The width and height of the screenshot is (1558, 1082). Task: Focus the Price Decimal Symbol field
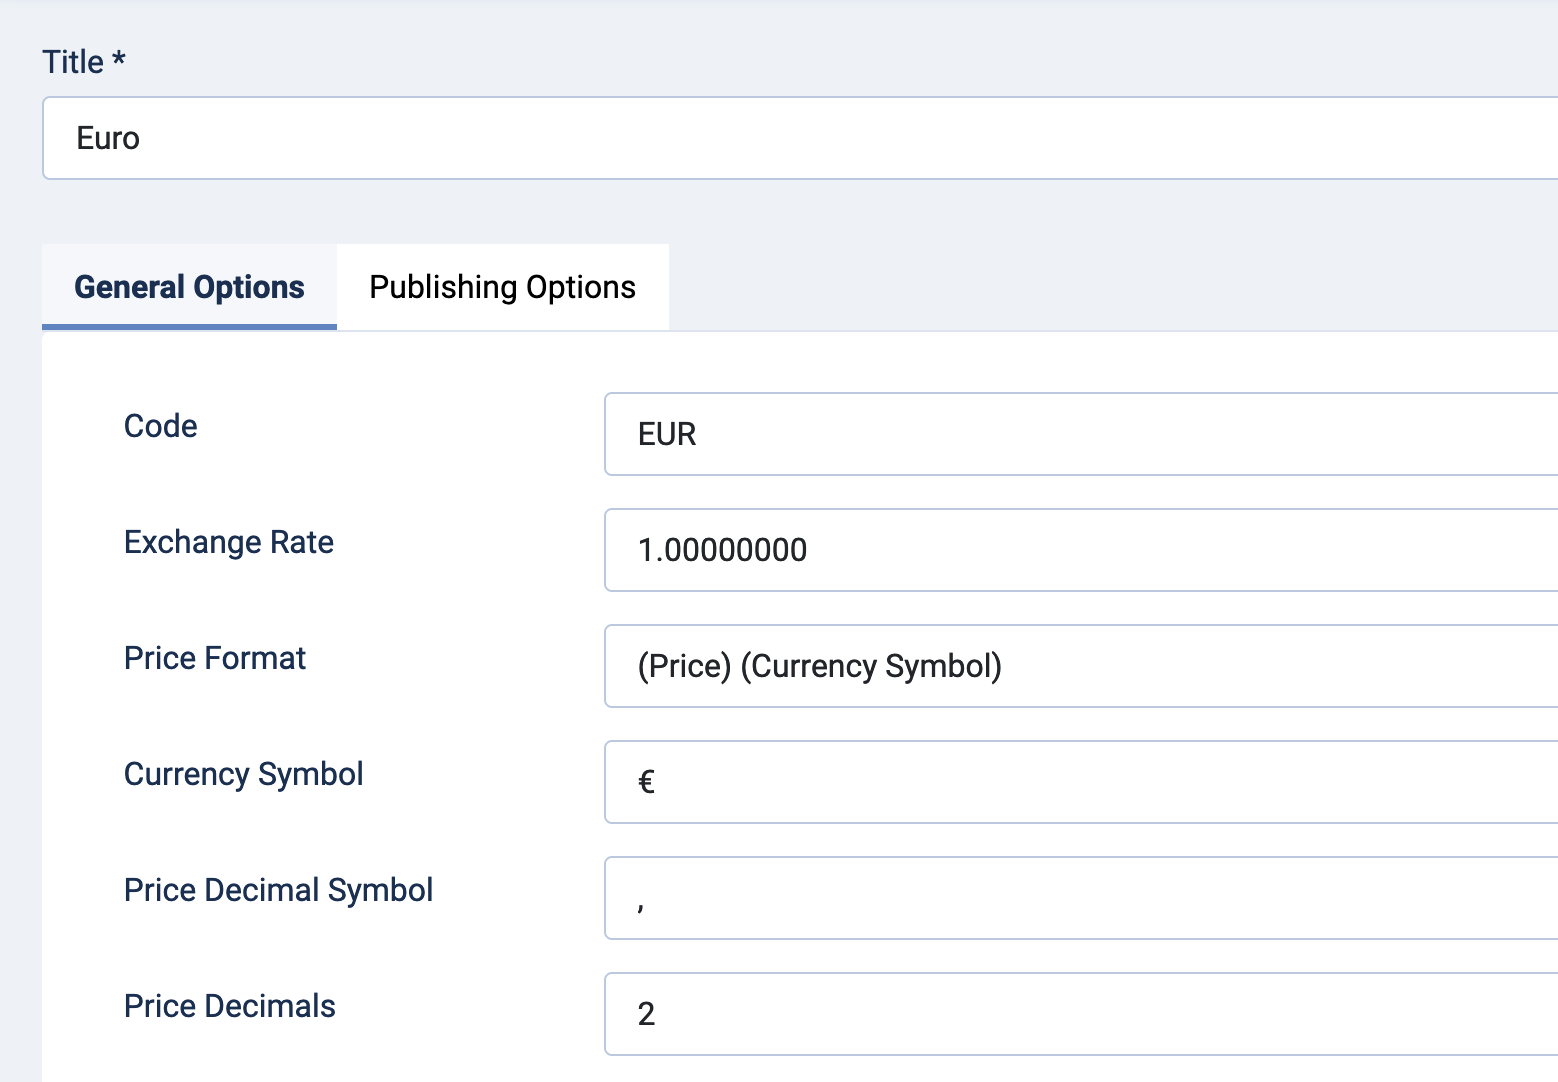click(1080, 898)
